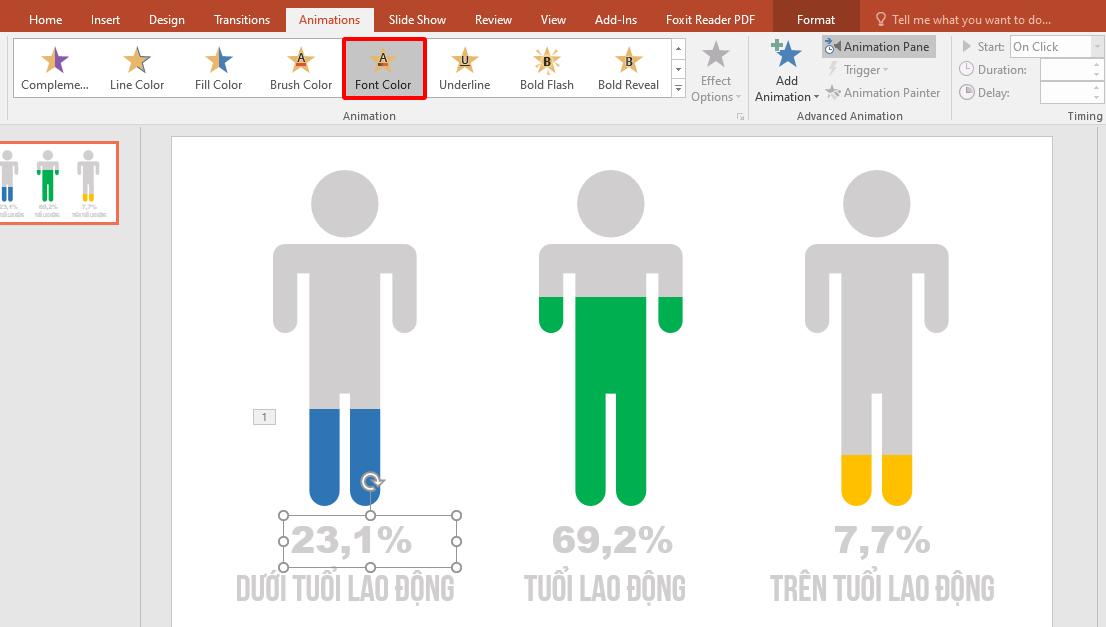Click the 69,2% text

pos(612,541)
